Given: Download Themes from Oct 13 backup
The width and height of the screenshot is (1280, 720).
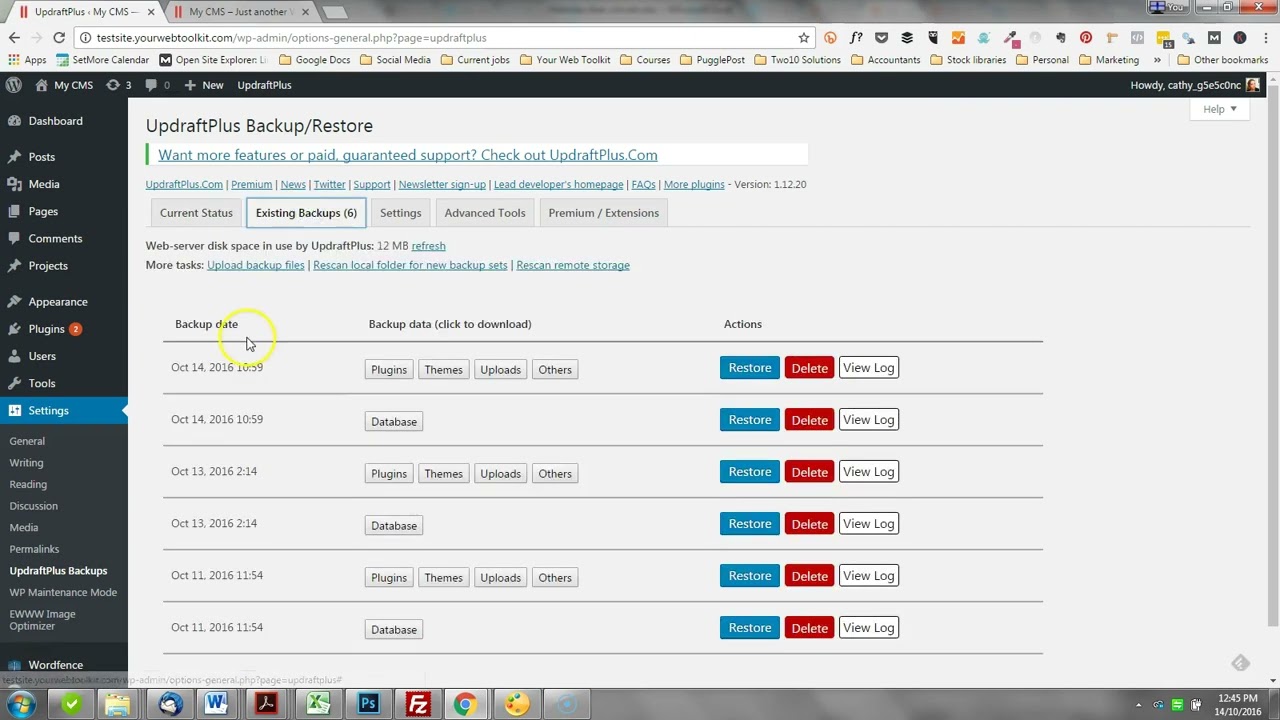Looking at the screenshot, I should (443, 474).
